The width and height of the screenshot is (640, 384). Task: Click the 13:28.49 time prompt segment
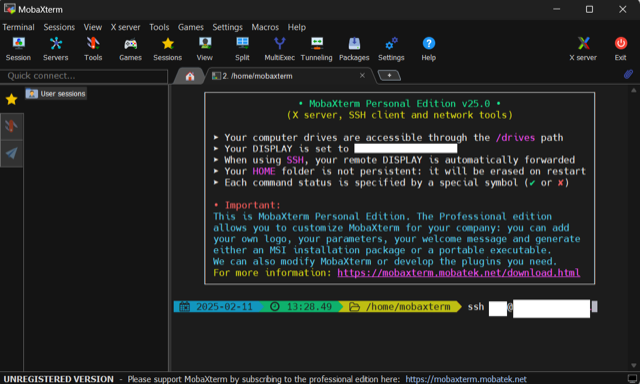coord(301,306)
